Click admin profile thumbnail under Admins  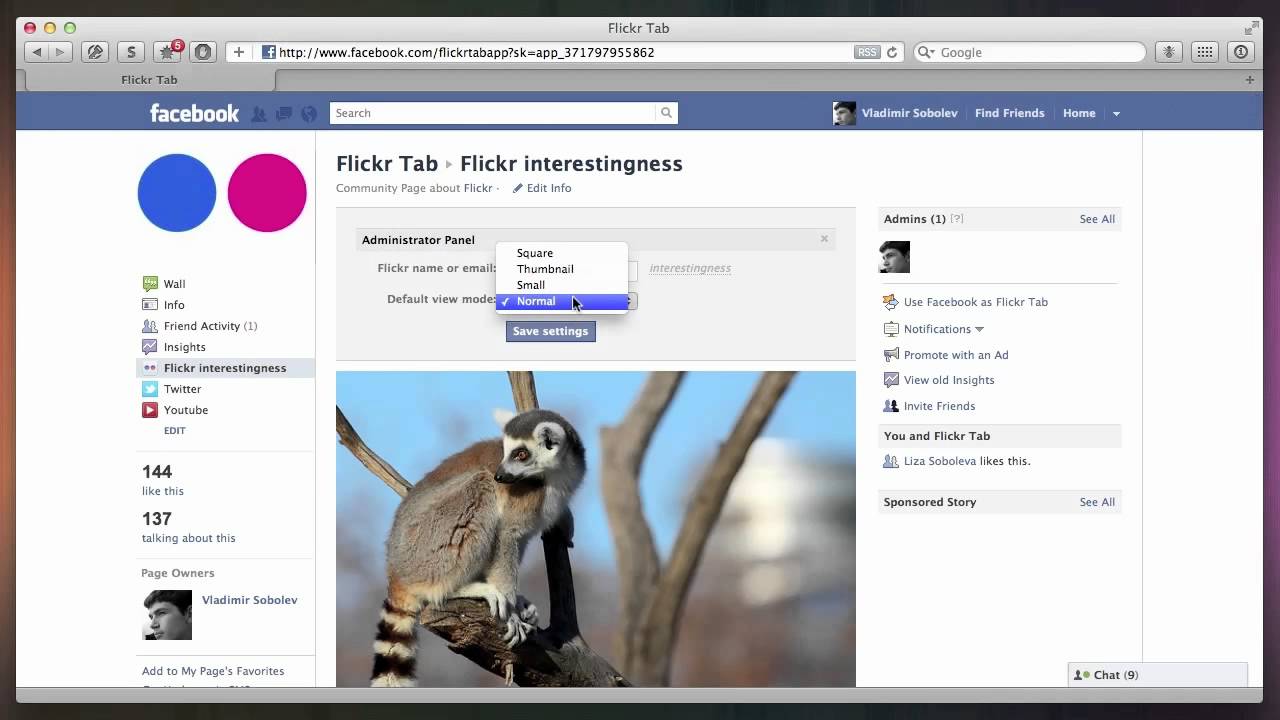pos(894,257)
